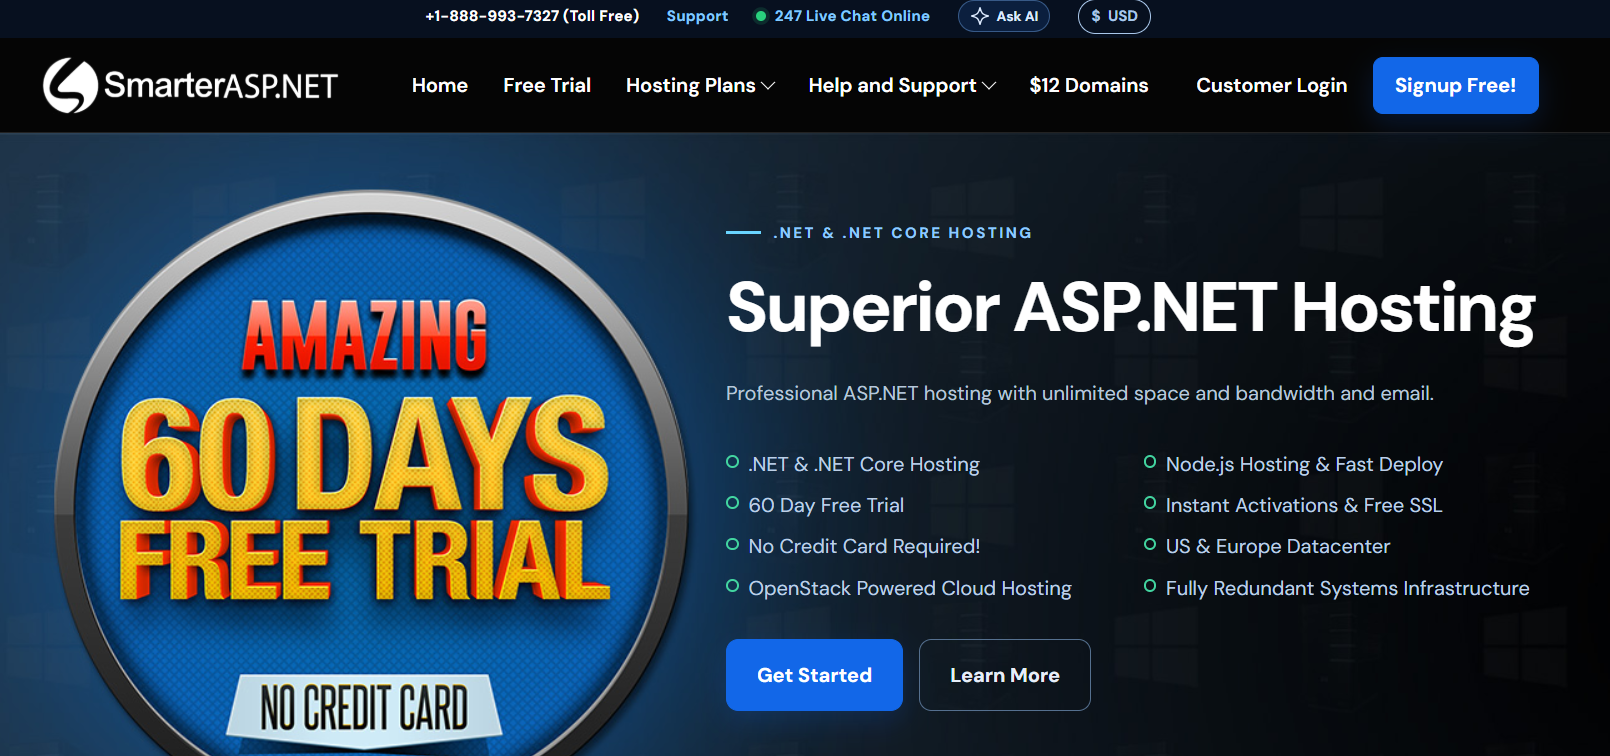Image resolution: width=1610 pixels, height=756 pixels.
Task: Click the Learn More button
Action: [x=1005, y=675]
